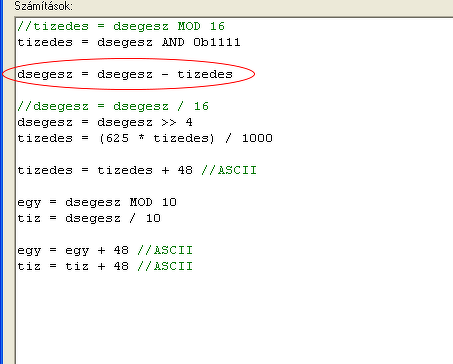
Task: Click the value 1000 in calculation
Action: [257, 138]
